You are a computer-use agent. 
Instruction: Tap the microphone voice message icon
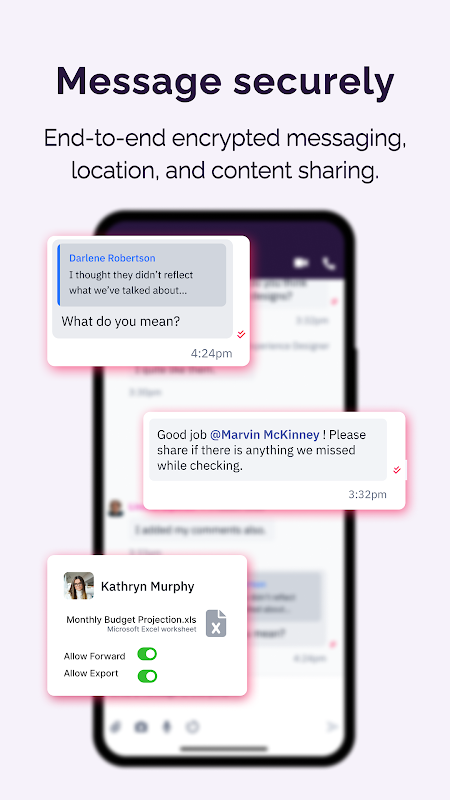[166, 727]
